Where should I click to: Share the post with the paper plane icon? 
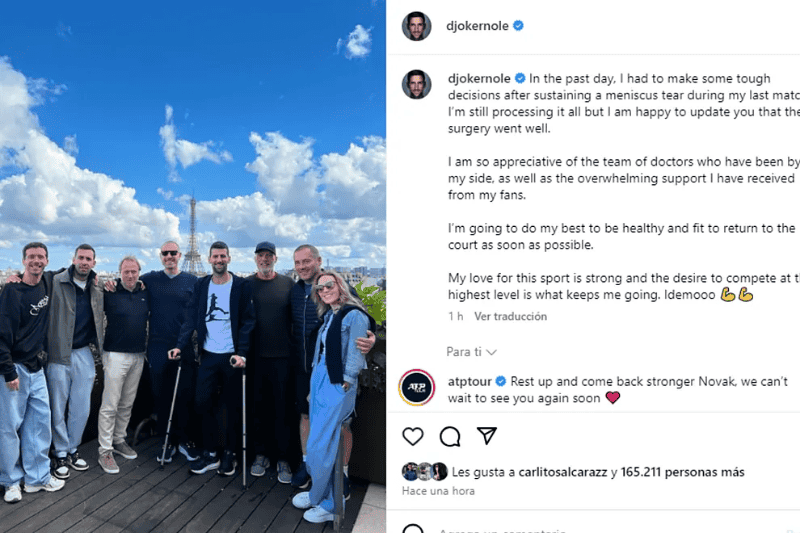pyautogui.click(x=487, y=436)
